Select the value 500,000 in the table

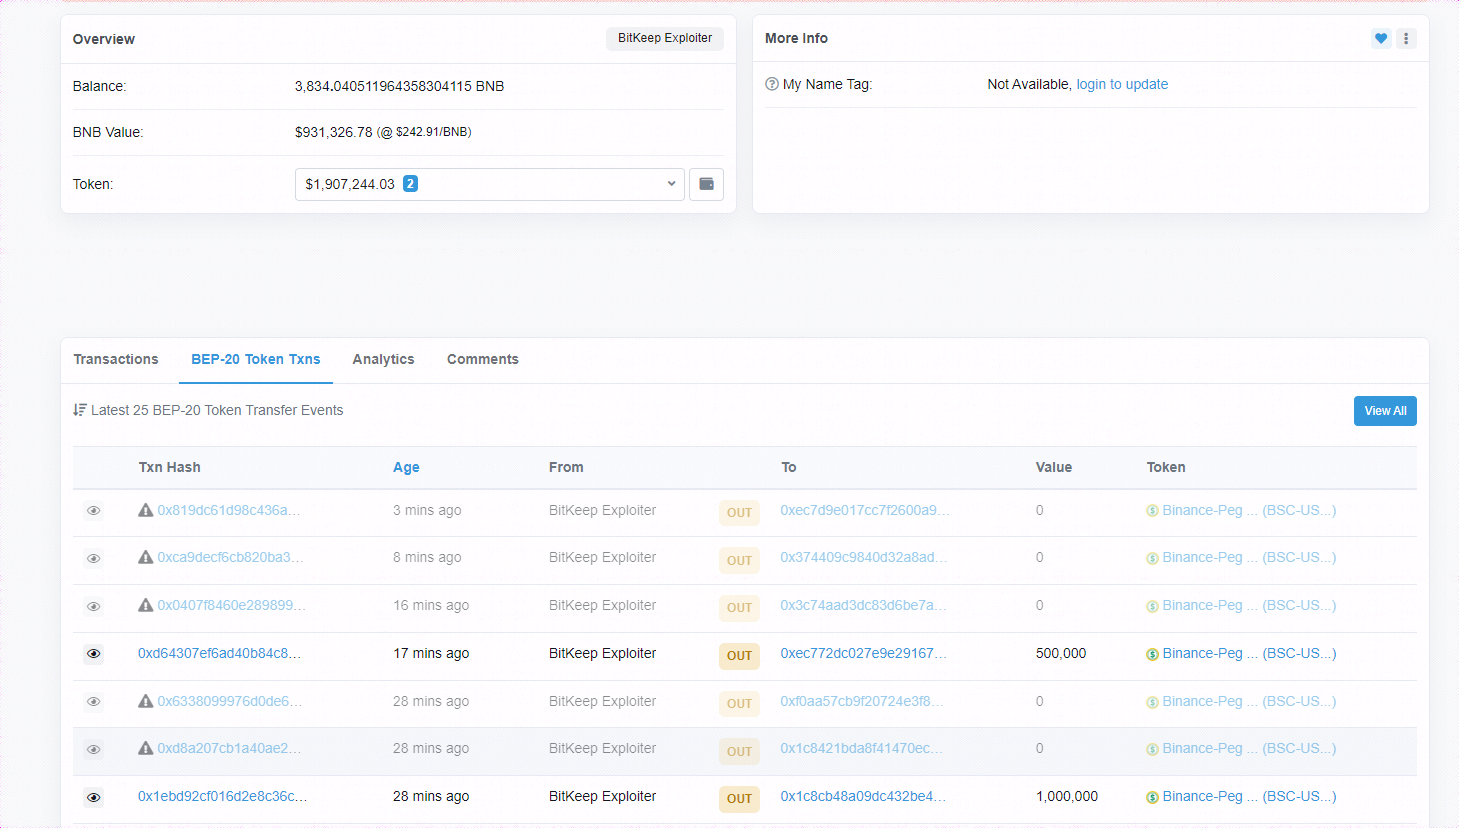(1061, 653)
